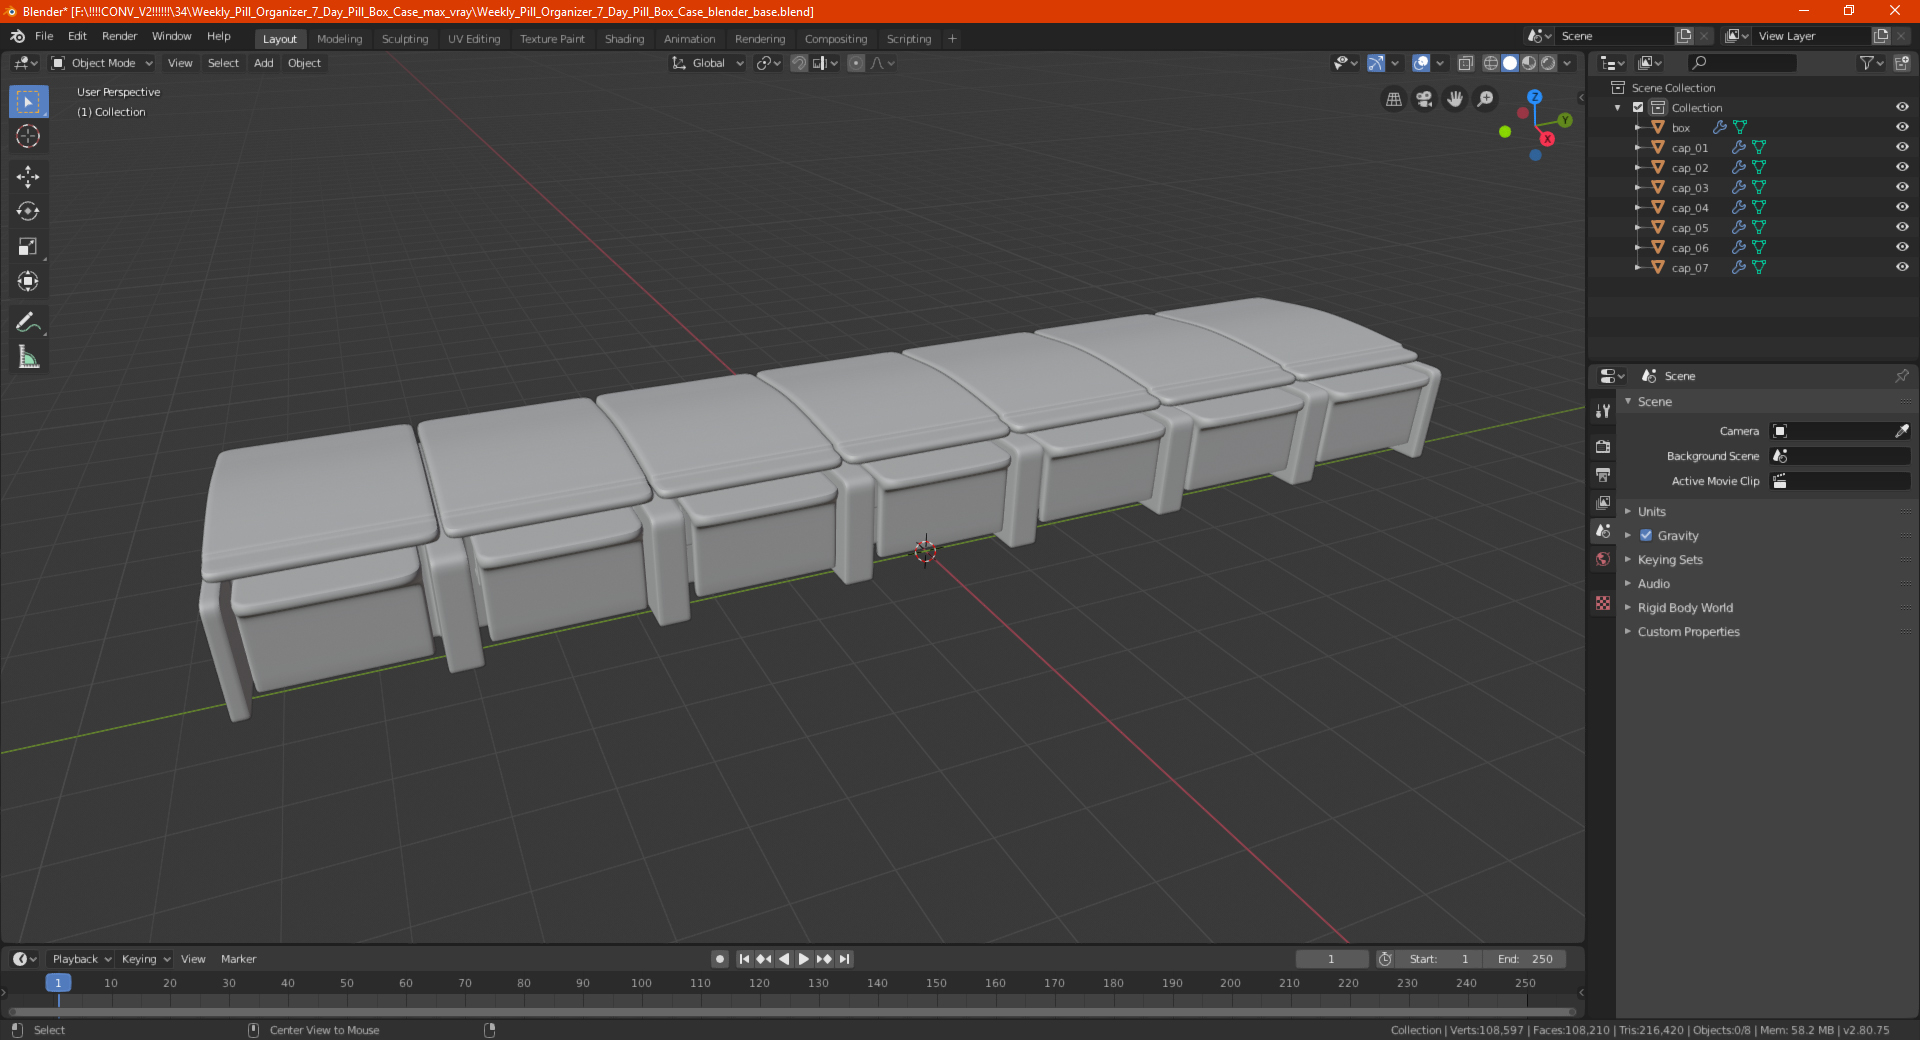This screenshot has height=1040, width=1920.
Task: Switch viewport to wireframe shading
Action: [x=1490, y=63]
